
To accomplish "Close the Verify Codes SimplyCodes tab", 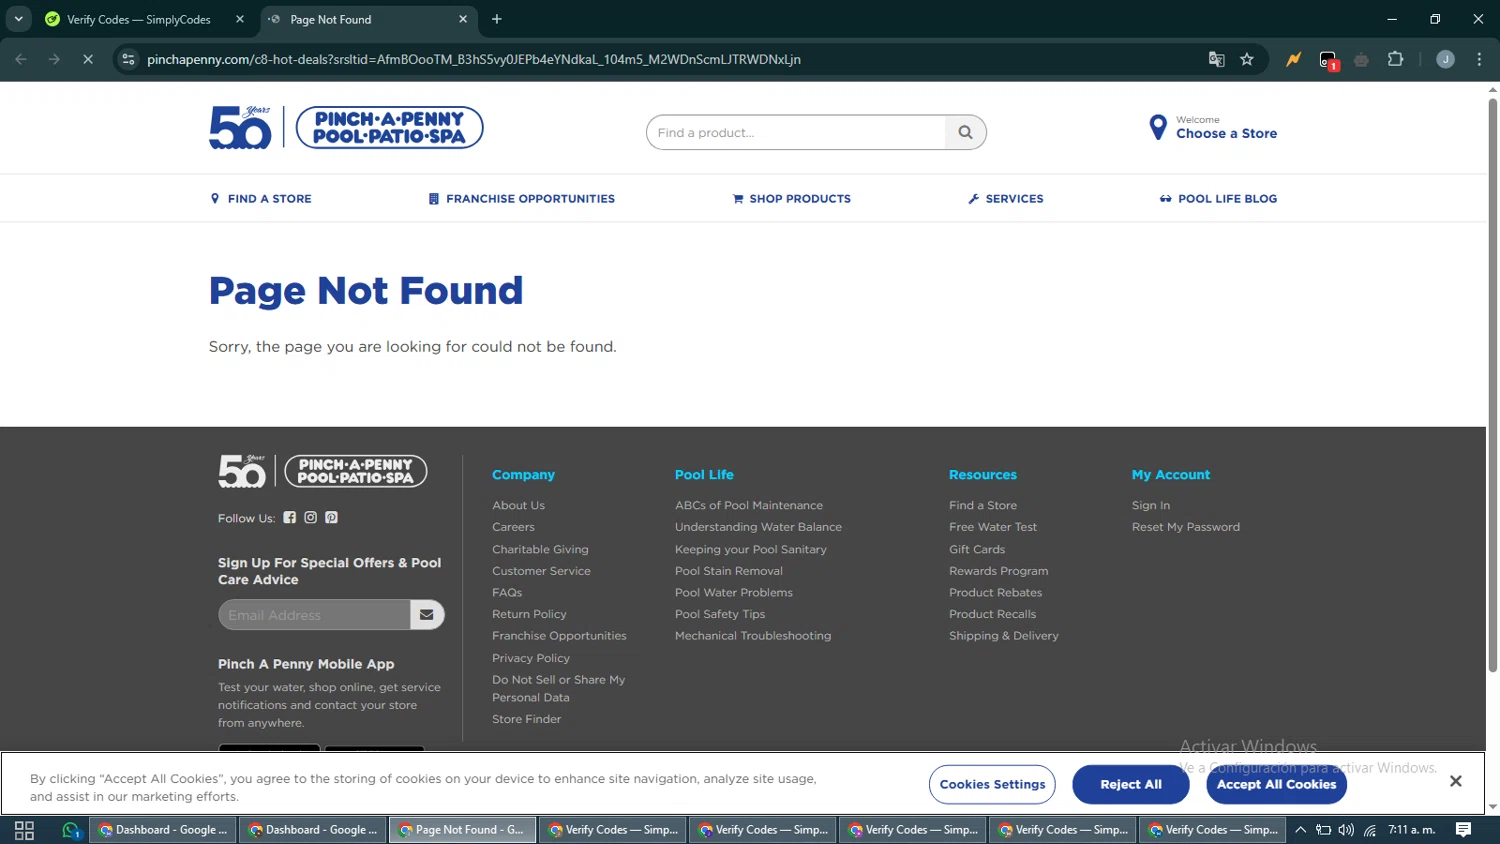I will 240,19.
